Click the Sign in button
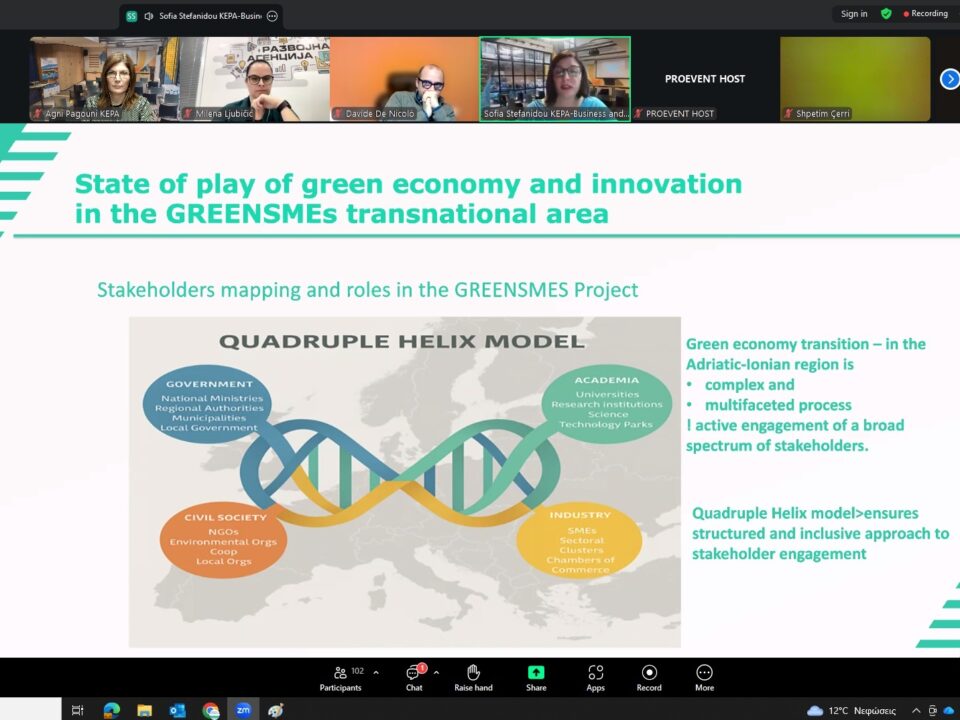 (x=854, y=14)
